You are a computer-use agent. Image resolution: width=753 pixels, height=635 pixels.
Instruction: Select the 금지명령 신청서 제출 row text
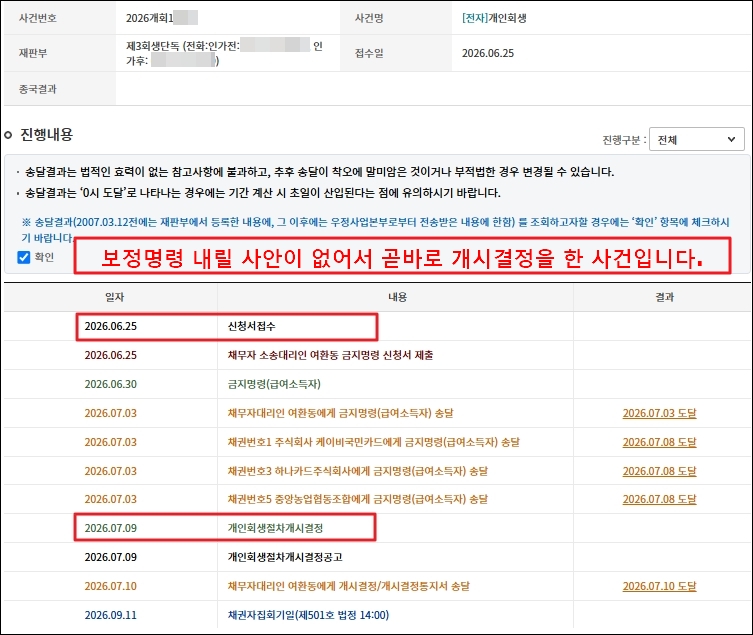(330, 355)
